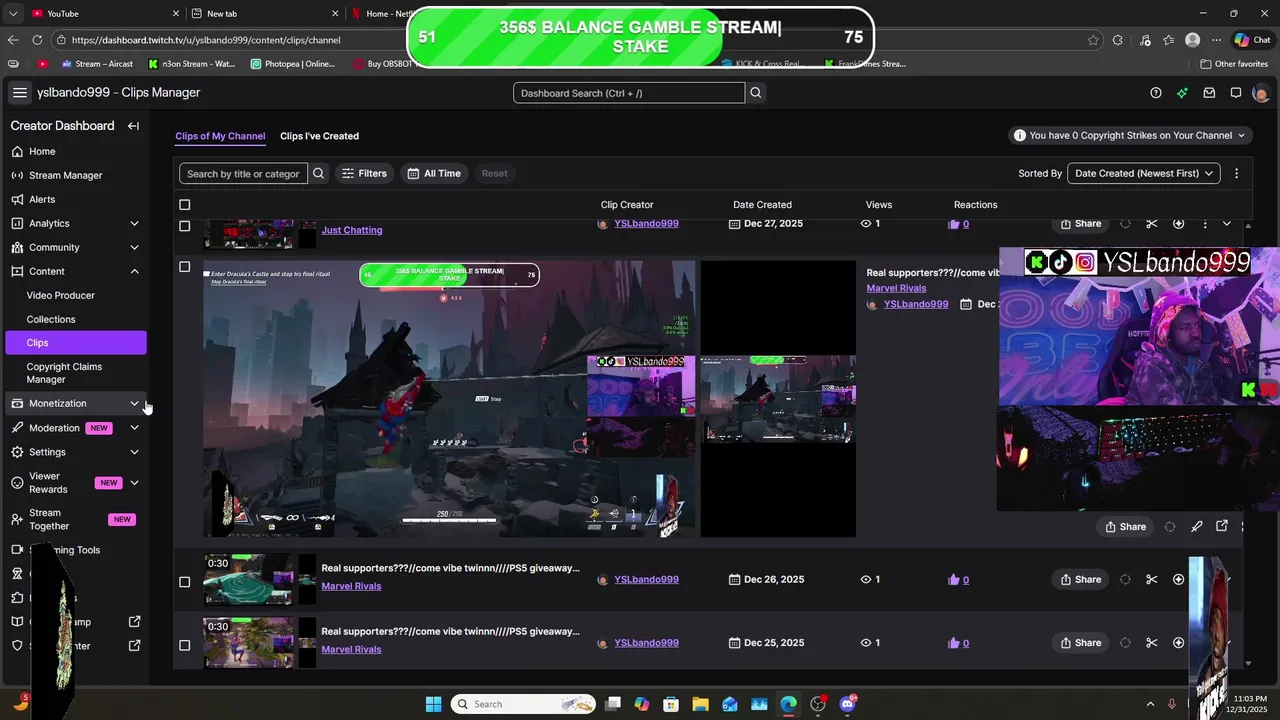Image resolution: width=1280 pixels, height=720 pixels.
Task: Focus the Dashboard Search input field
Action: tap(629, 93)
